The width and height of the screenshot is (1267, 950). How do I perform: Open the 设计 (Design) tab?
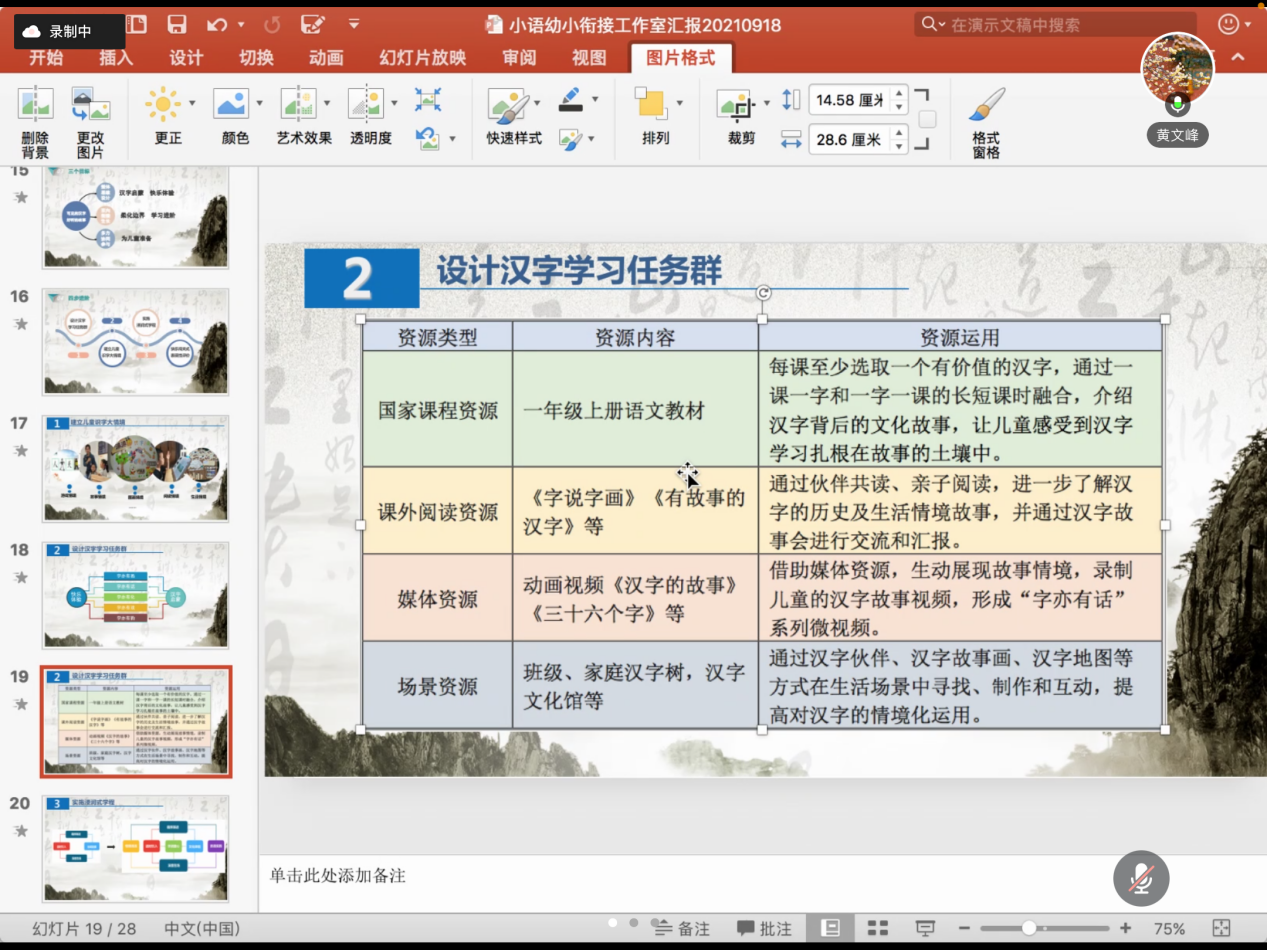pos(186,58)
